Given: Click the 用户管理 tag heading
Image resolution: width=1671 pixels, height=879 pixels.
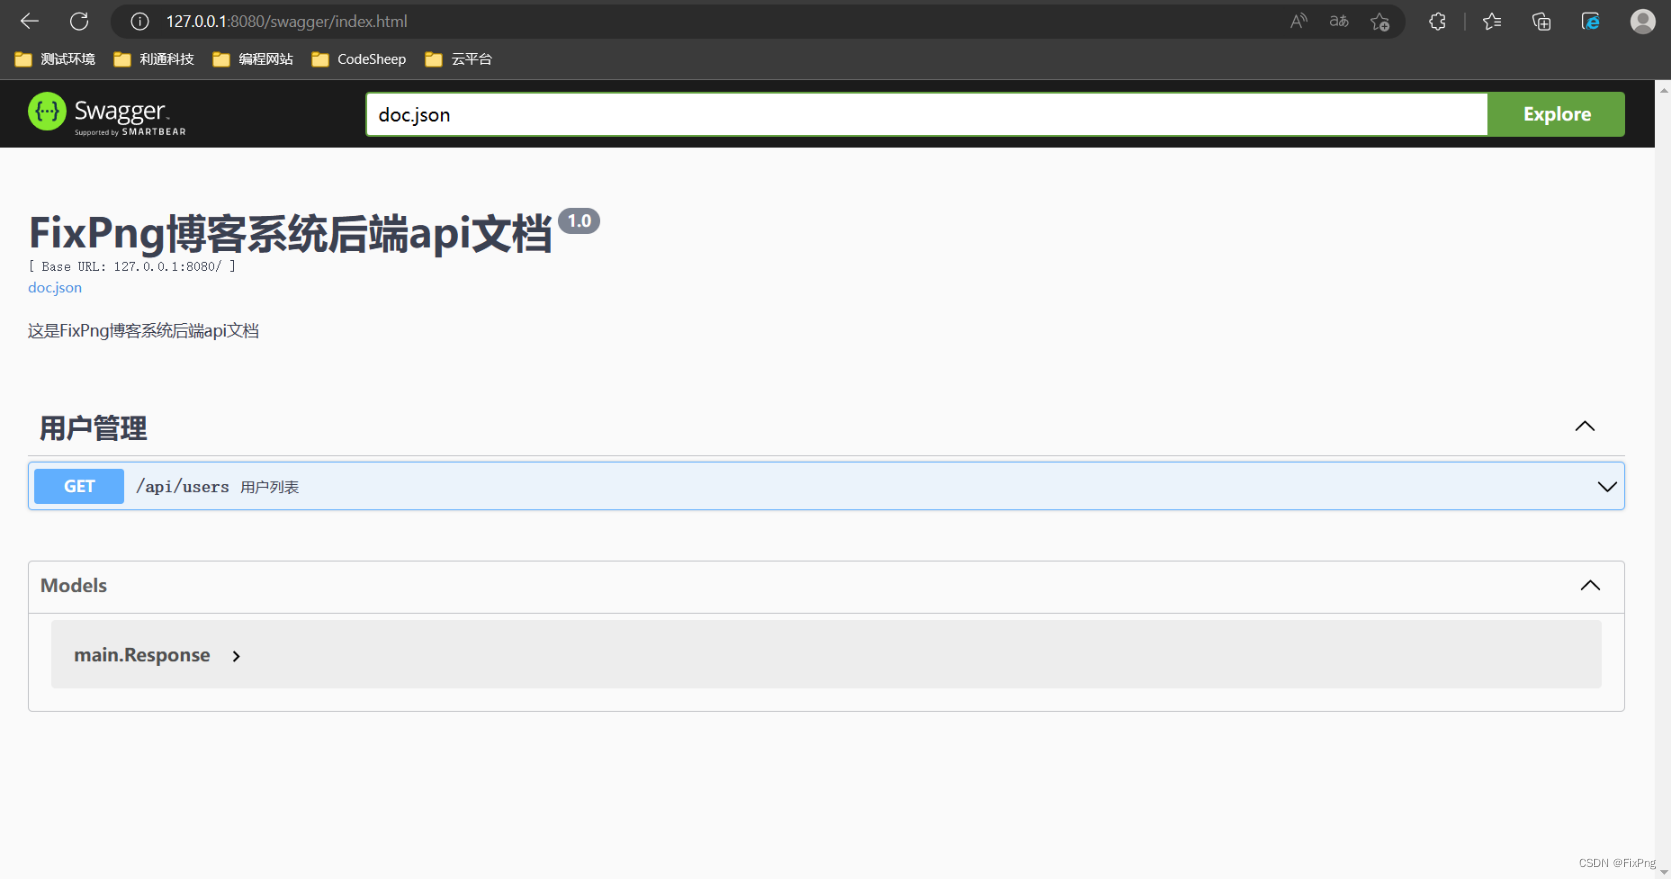Looking at the screenshot, I should [93, 428].
